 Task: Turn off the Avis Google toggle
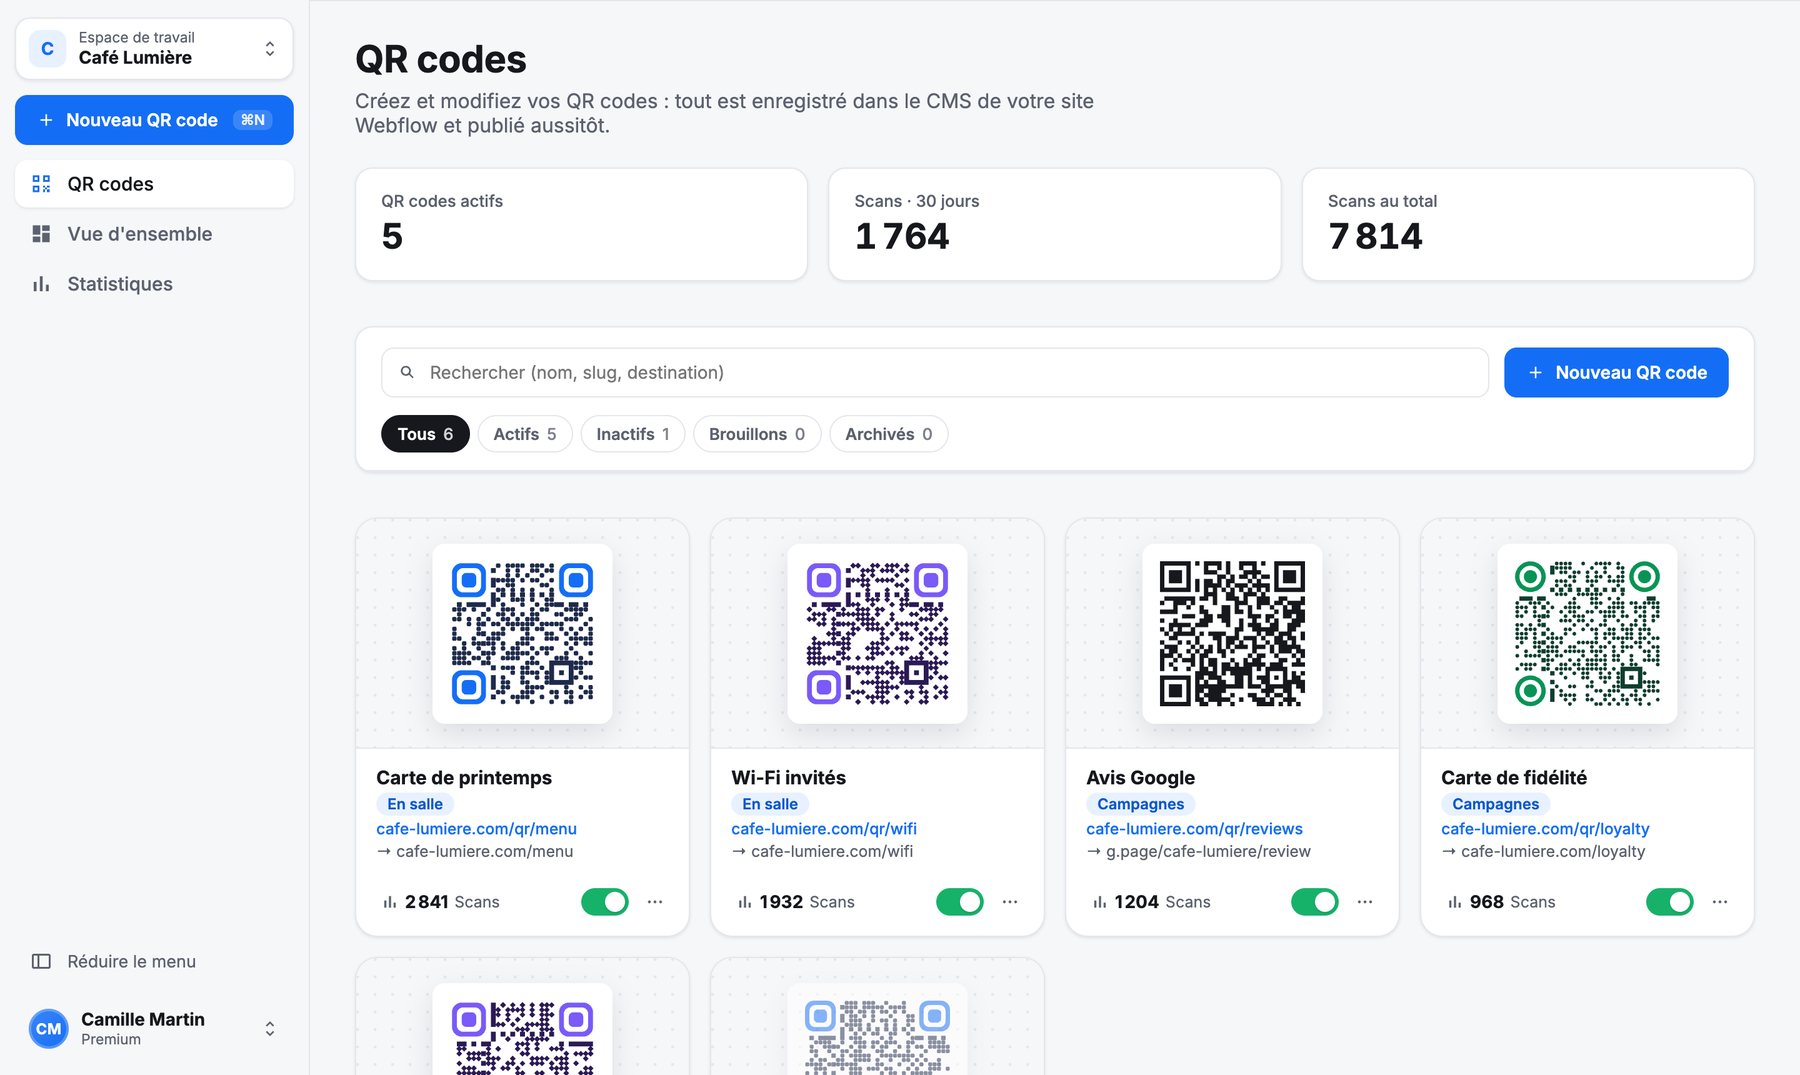pyautogui.click(x=1315, y=902)
